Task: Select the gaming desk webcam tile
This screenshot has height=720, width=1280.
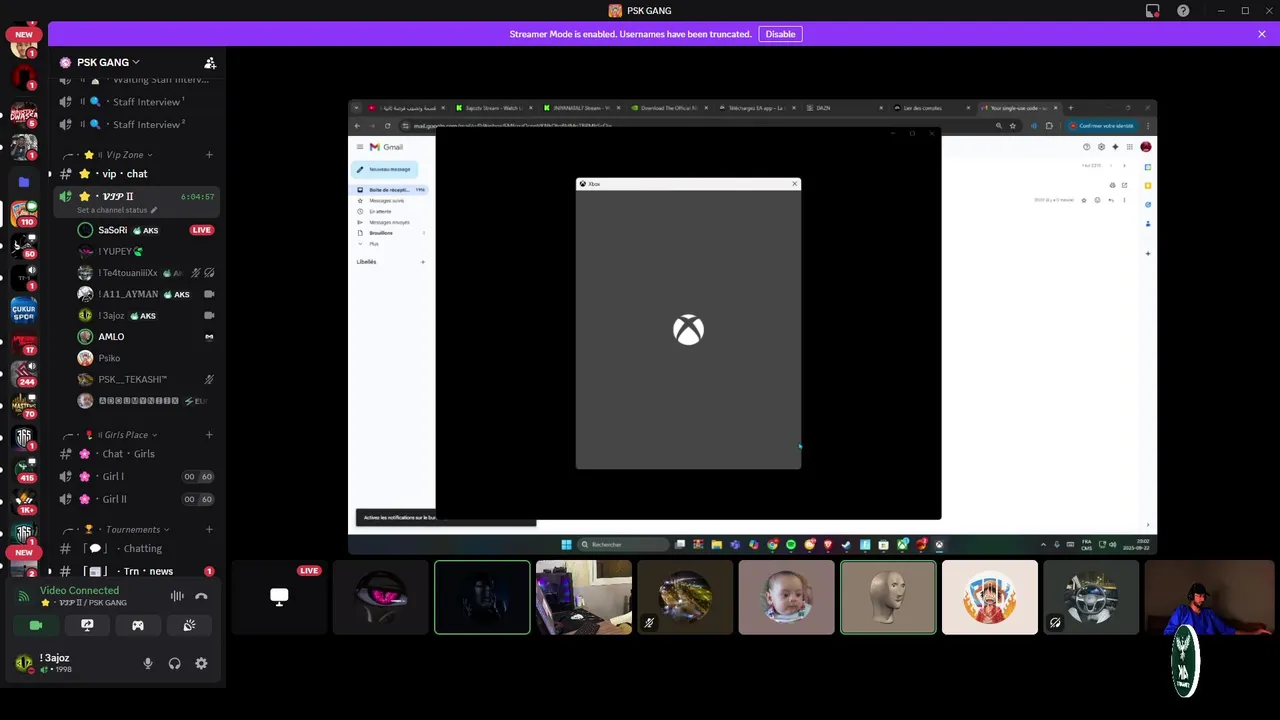Action: point(584,597)
